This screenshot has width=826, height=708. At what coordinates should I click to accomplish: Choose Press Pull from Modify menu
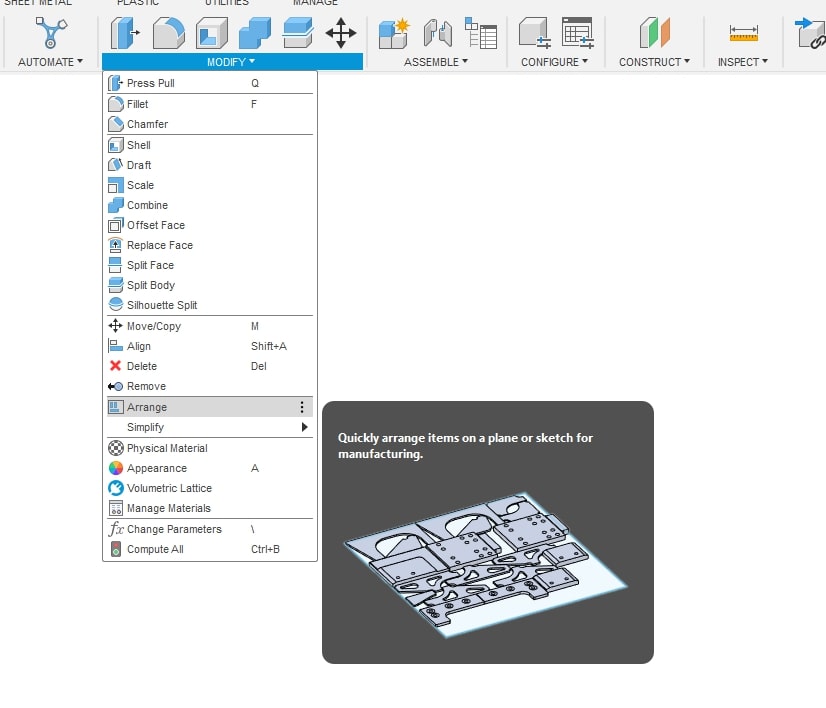click(x=210, y=83)
